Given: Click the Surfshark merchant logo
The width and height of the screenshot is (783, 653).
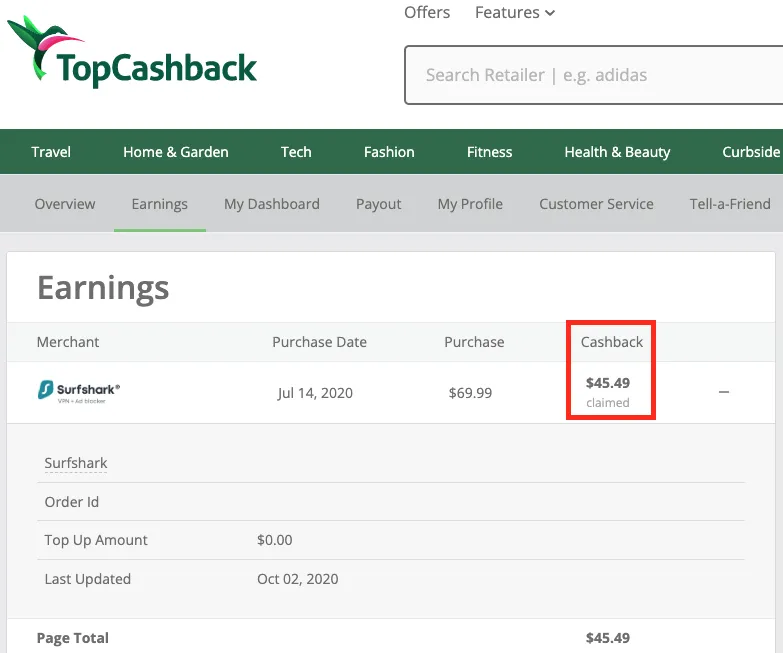Looking at the screenshot, I should (79, 392).
